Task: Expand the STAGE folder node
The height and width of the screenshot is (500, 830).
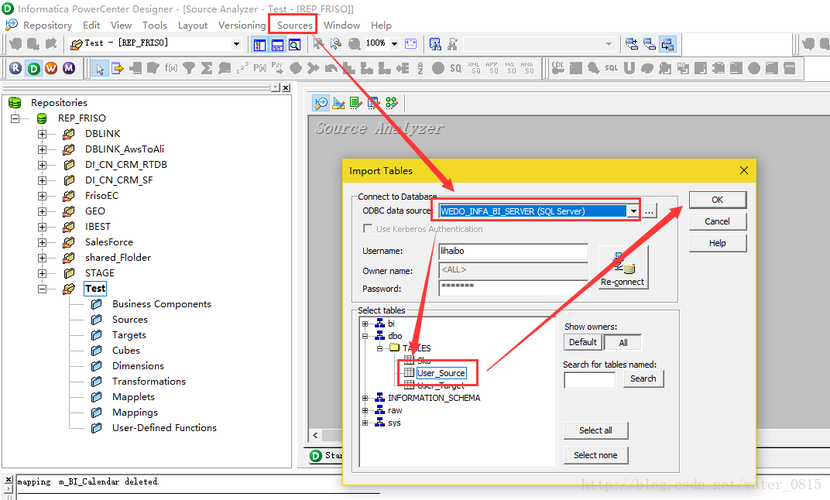Action: [x=42, y=274]
